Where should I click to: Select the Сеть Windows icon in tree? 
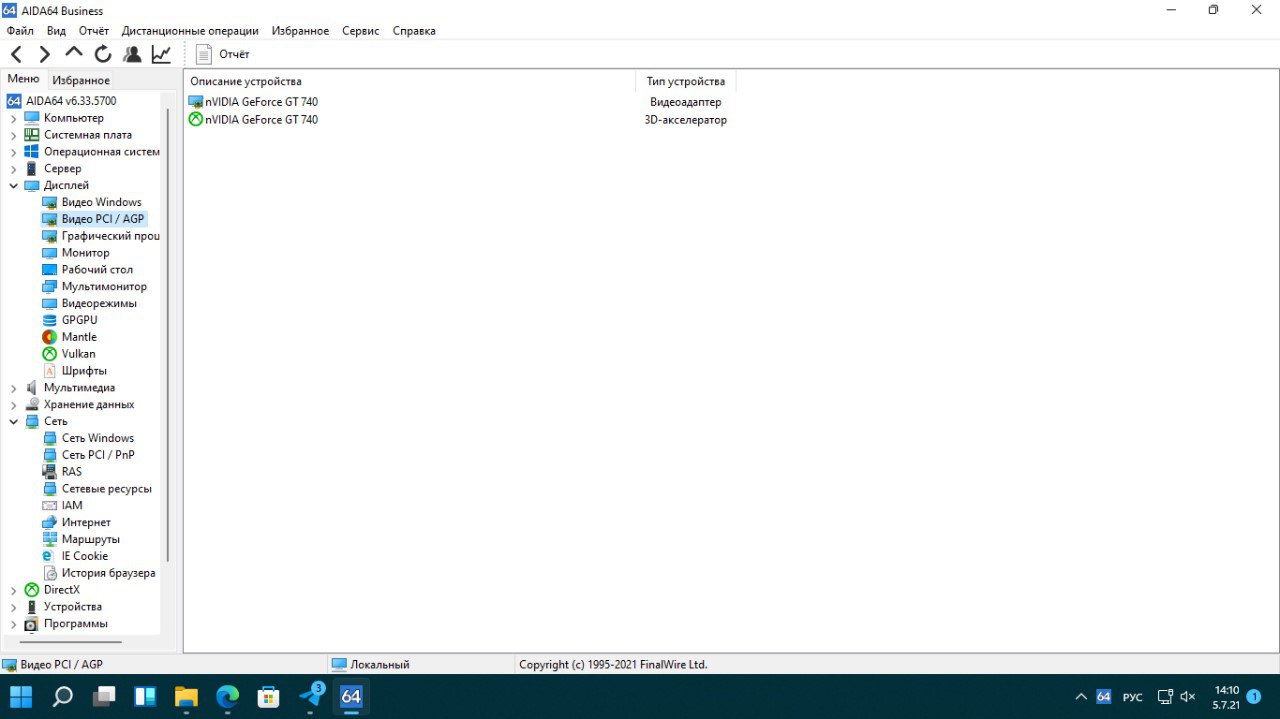(50, 438)
